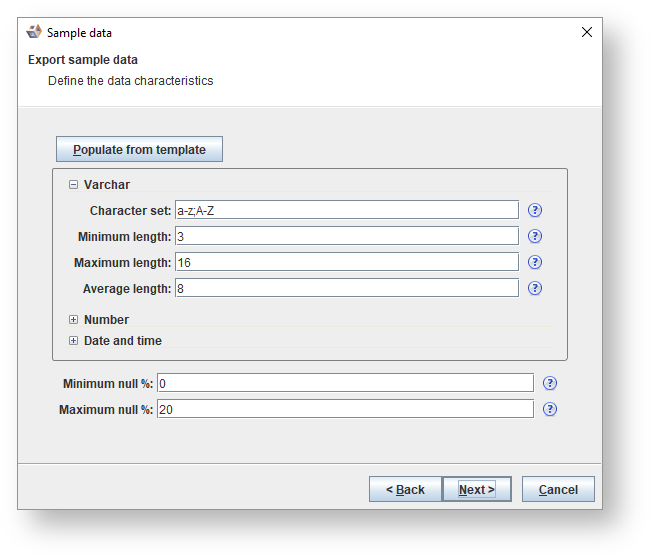Expand the Date and time section
Screen dimensions: 651x558
coord(74,341)
